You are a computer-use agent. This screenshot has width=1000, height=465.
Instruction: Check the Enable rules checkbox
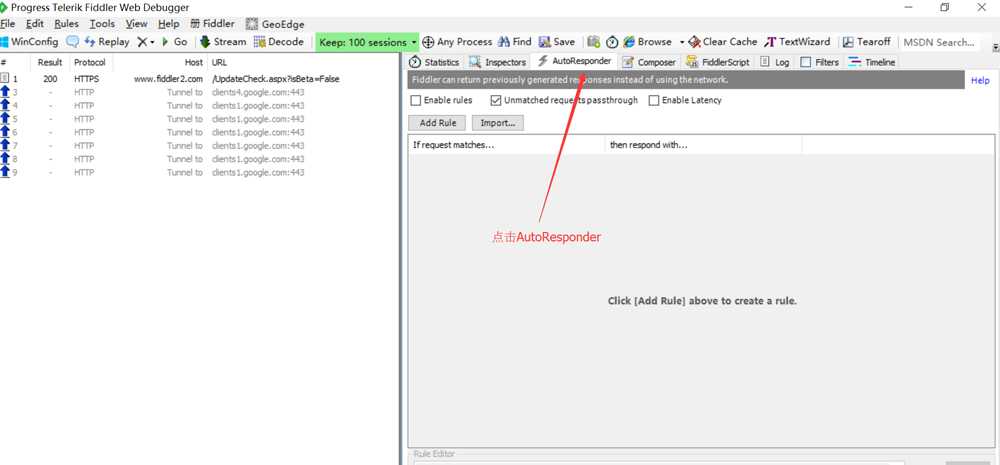click(416, 100)
